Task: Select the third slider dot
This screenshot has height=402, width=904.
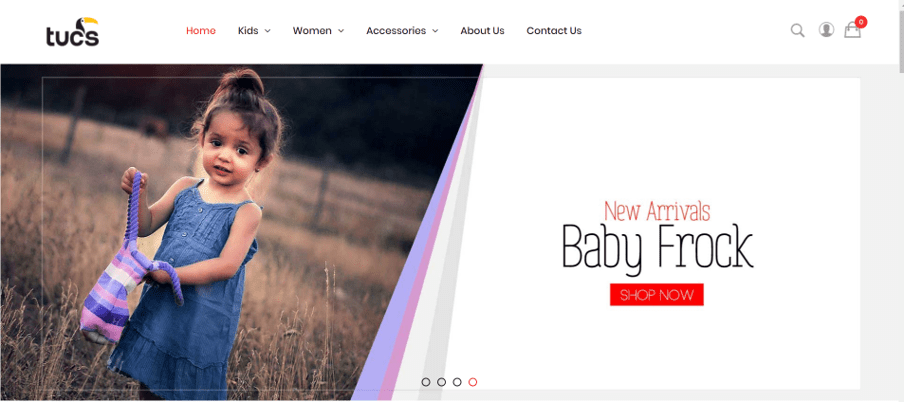Action: pos(457,382)
